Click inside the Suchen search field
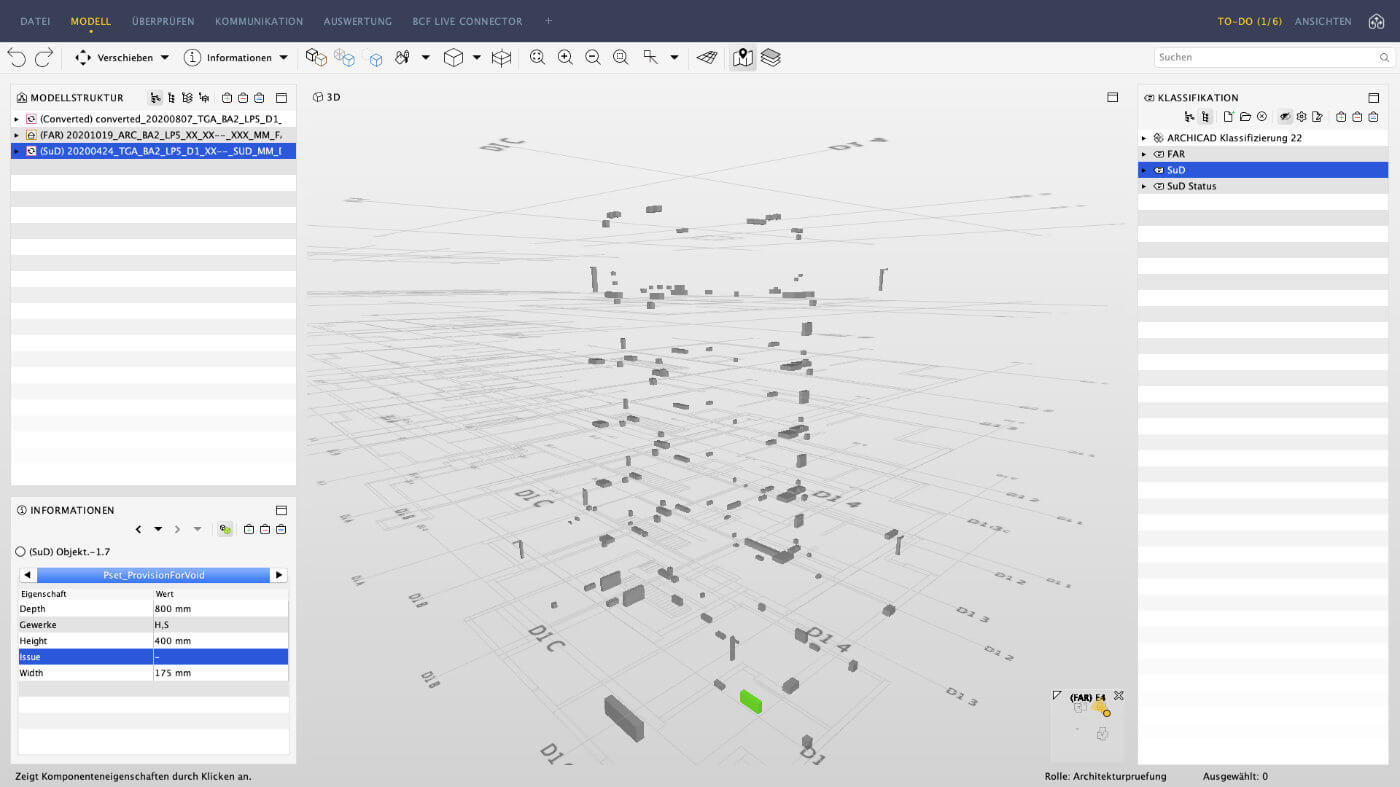The height and width of the screenshot is (787, 1400). [1265, 57]
